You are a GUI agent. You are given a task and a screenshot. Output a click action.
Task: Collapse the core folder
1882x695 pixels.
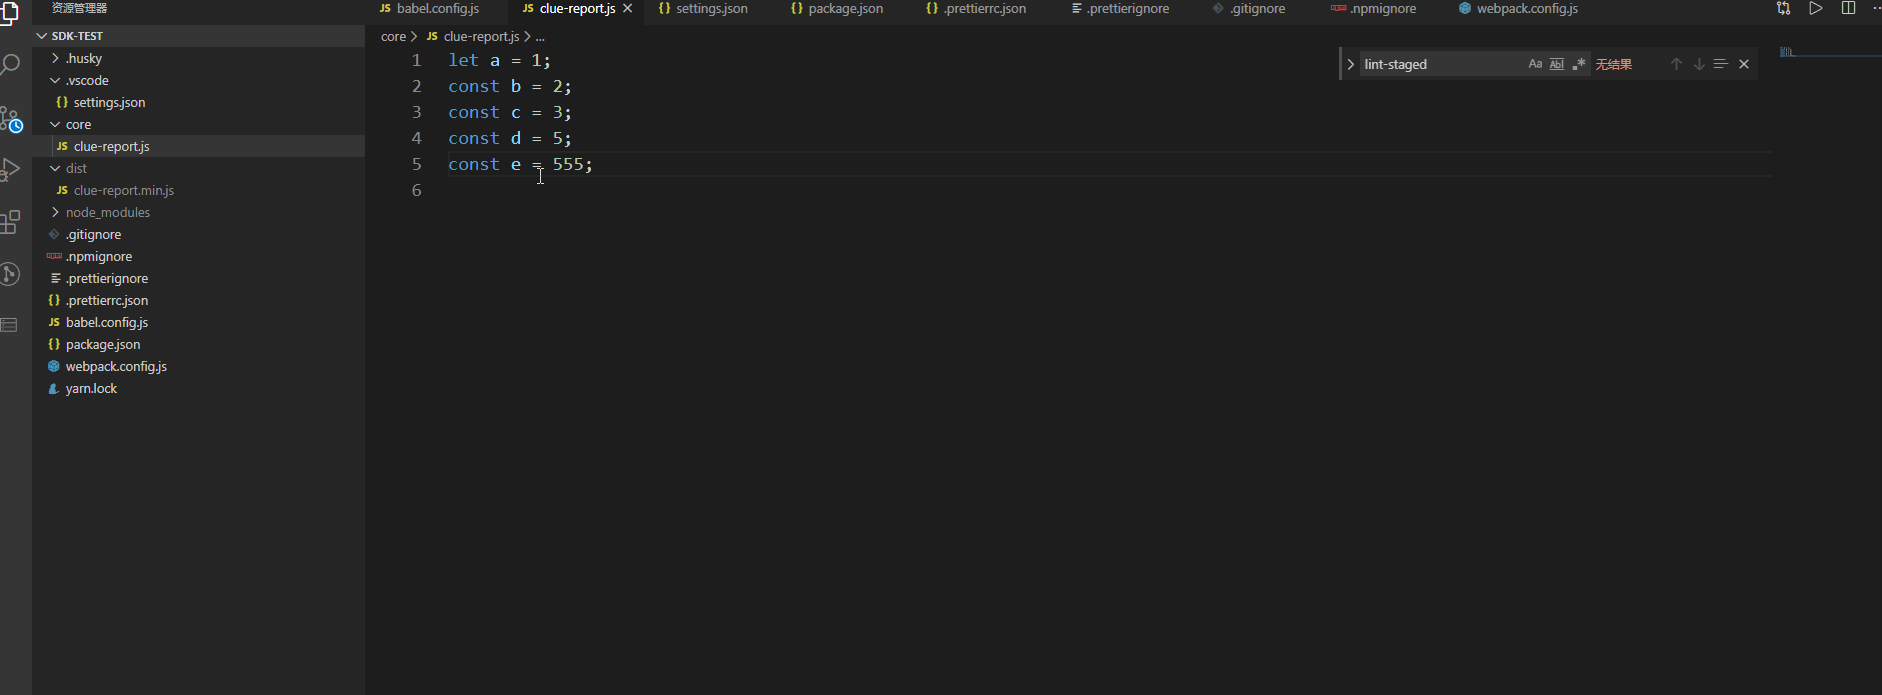point(55,124)
